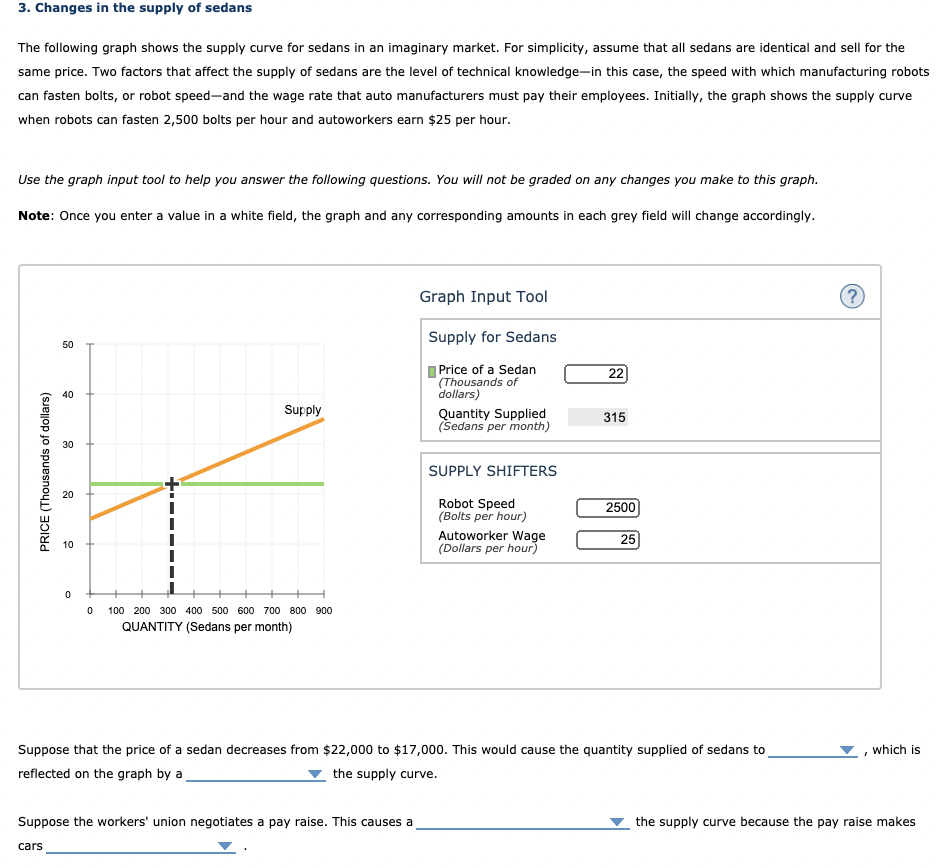This screenshot has height=868, width=948.
Task: Click the Graph Input Tool heading
Action: pyautogui.click(x=483, y=297)
